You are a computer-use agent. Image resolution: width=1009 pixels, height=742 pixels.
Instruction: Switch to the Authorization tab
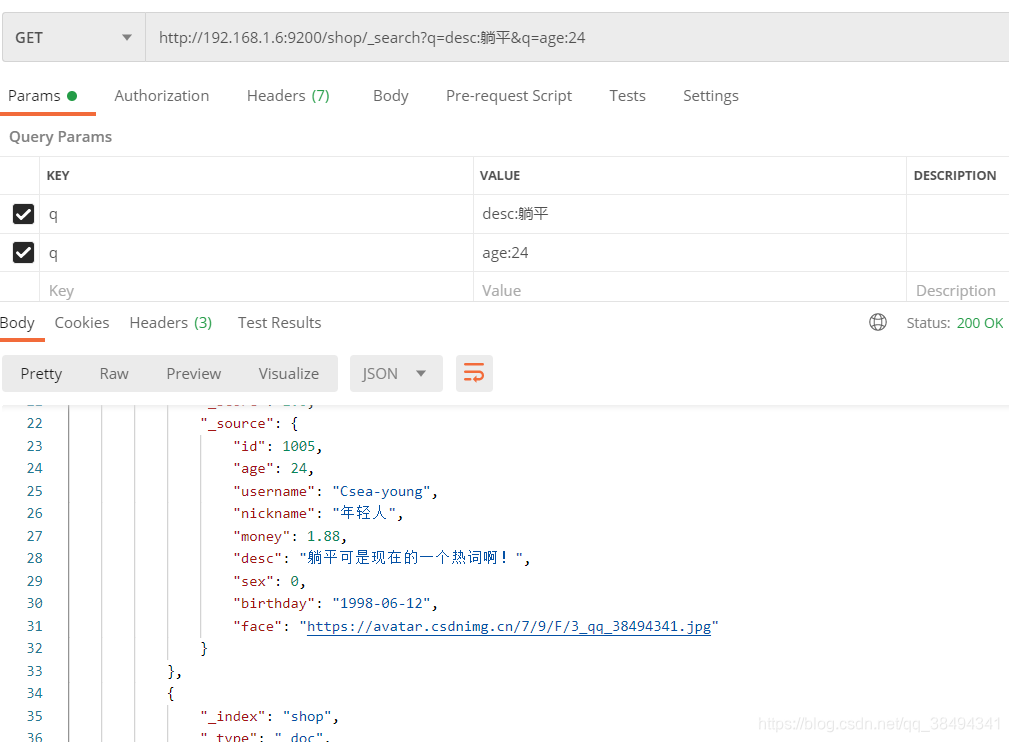(x=162, y=96)
